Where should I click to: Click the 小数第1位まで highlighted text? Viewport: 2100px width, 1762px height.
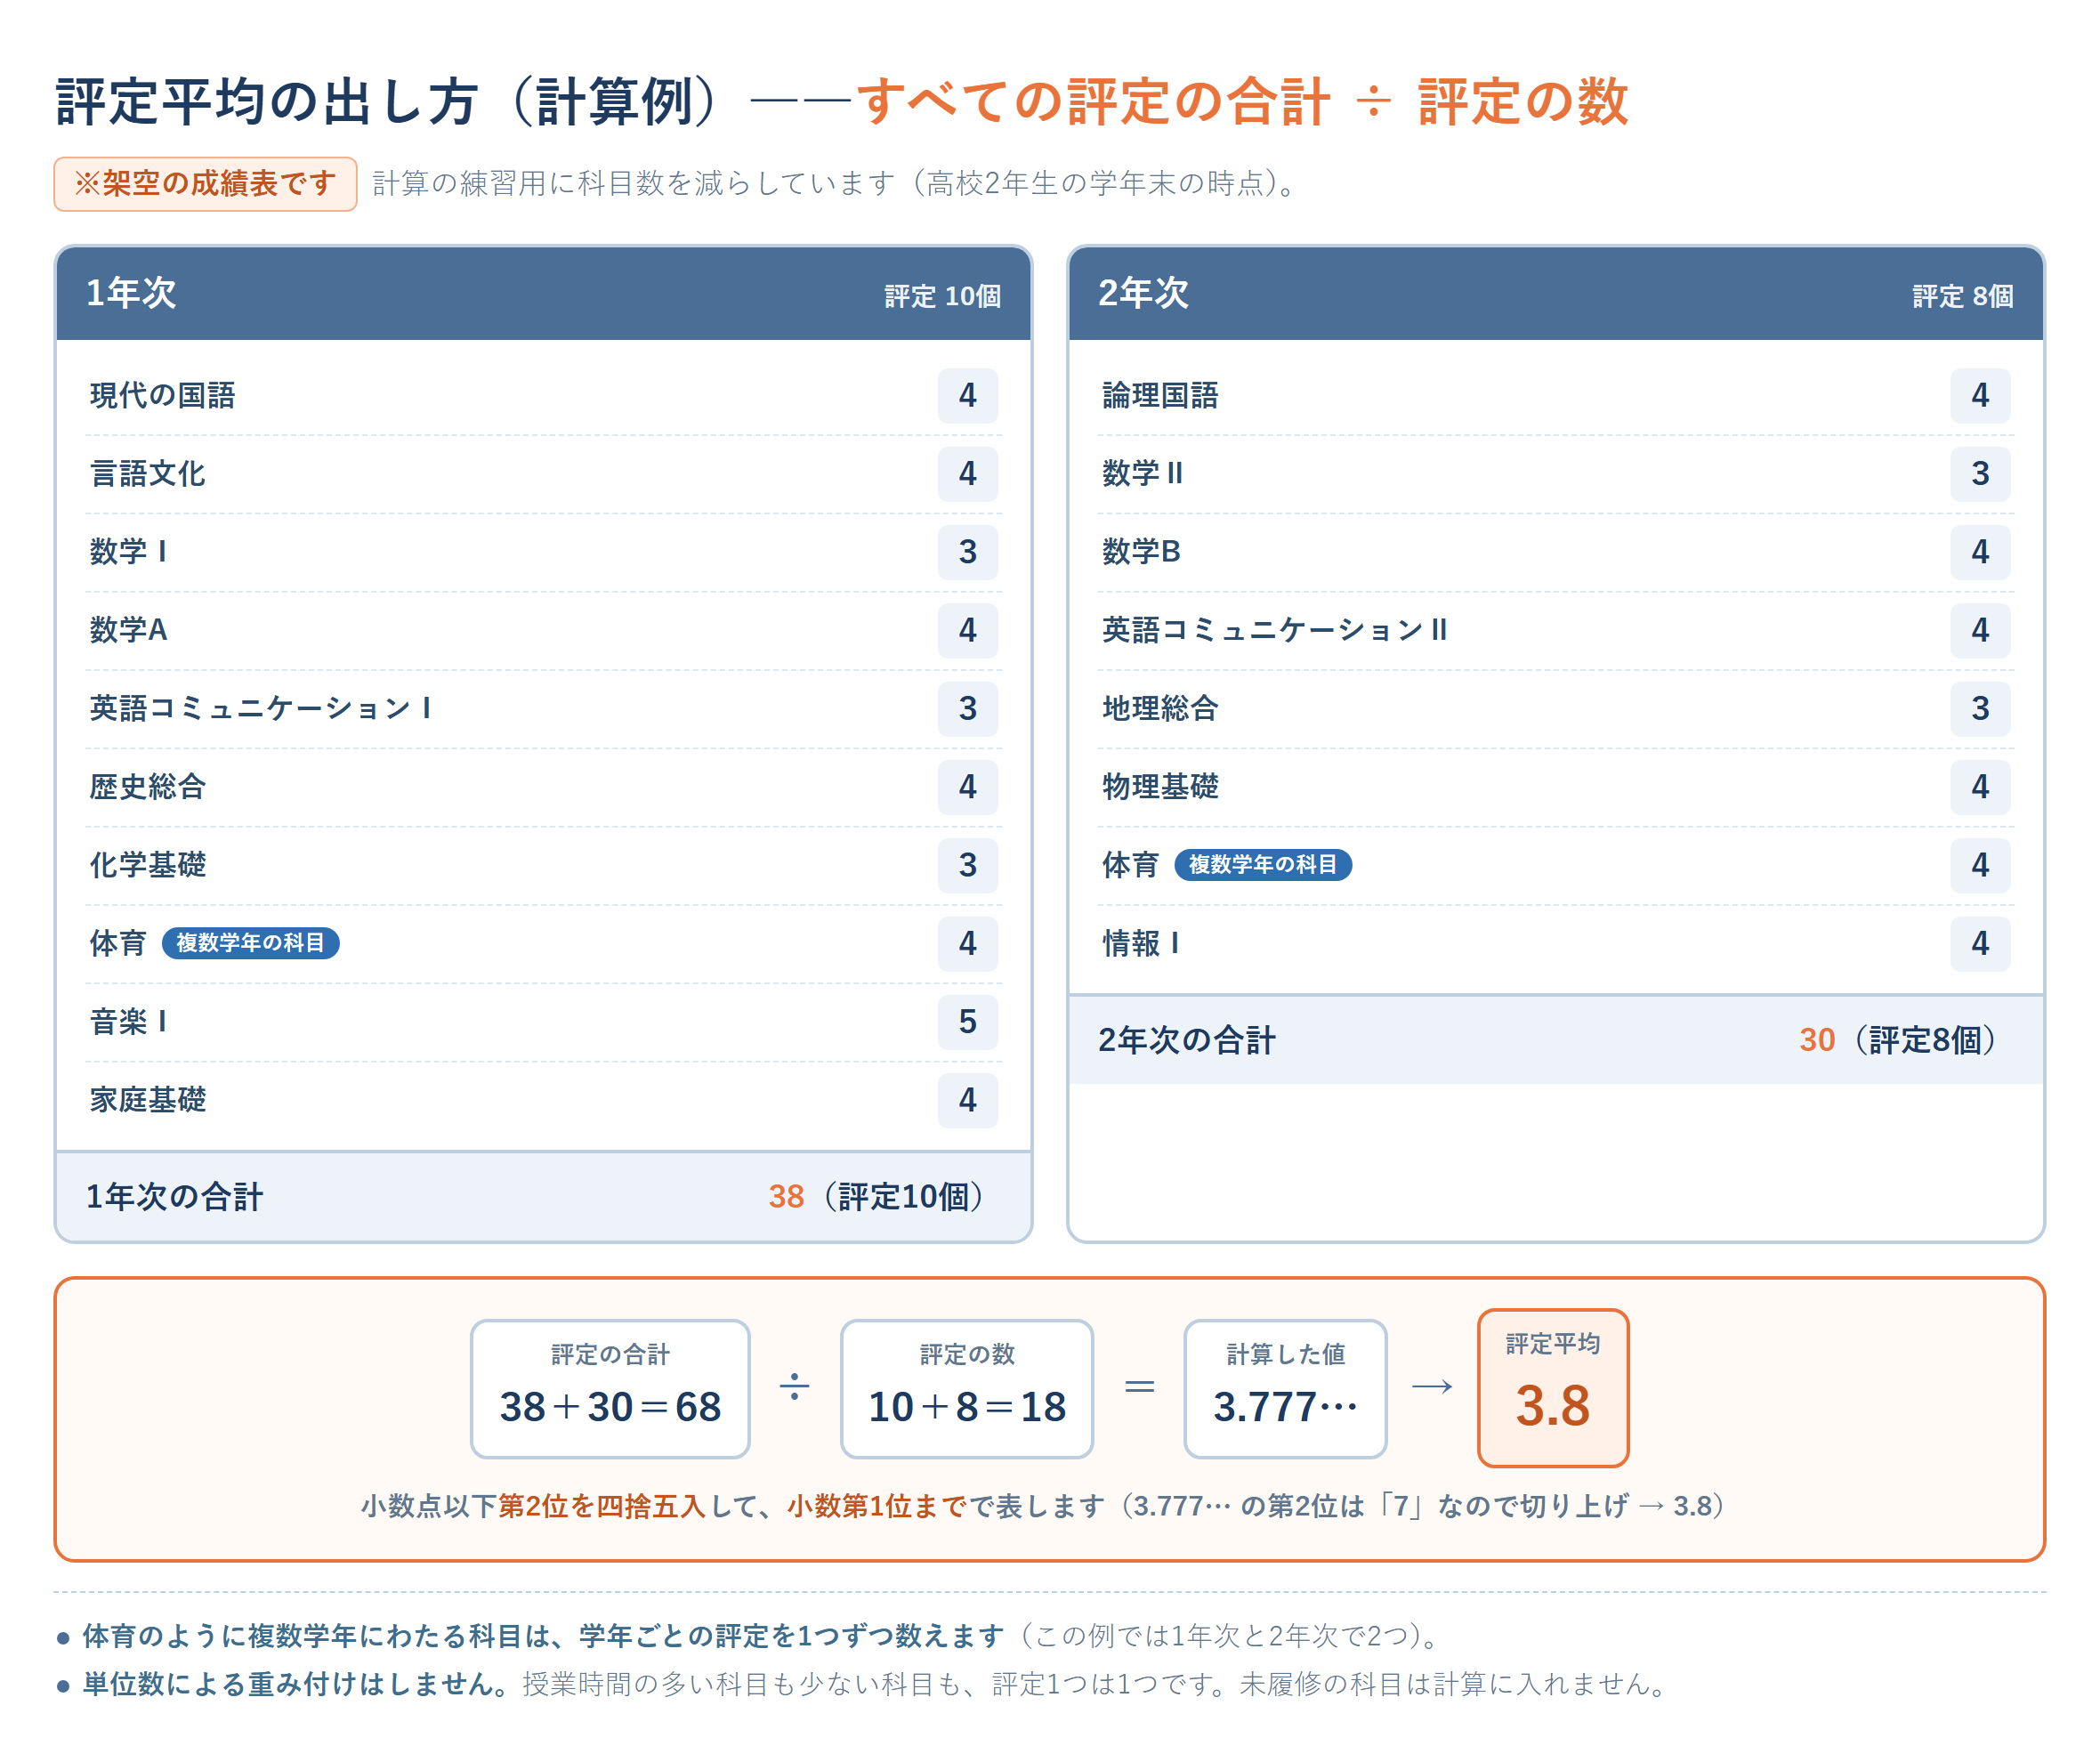click(877, 1506)
